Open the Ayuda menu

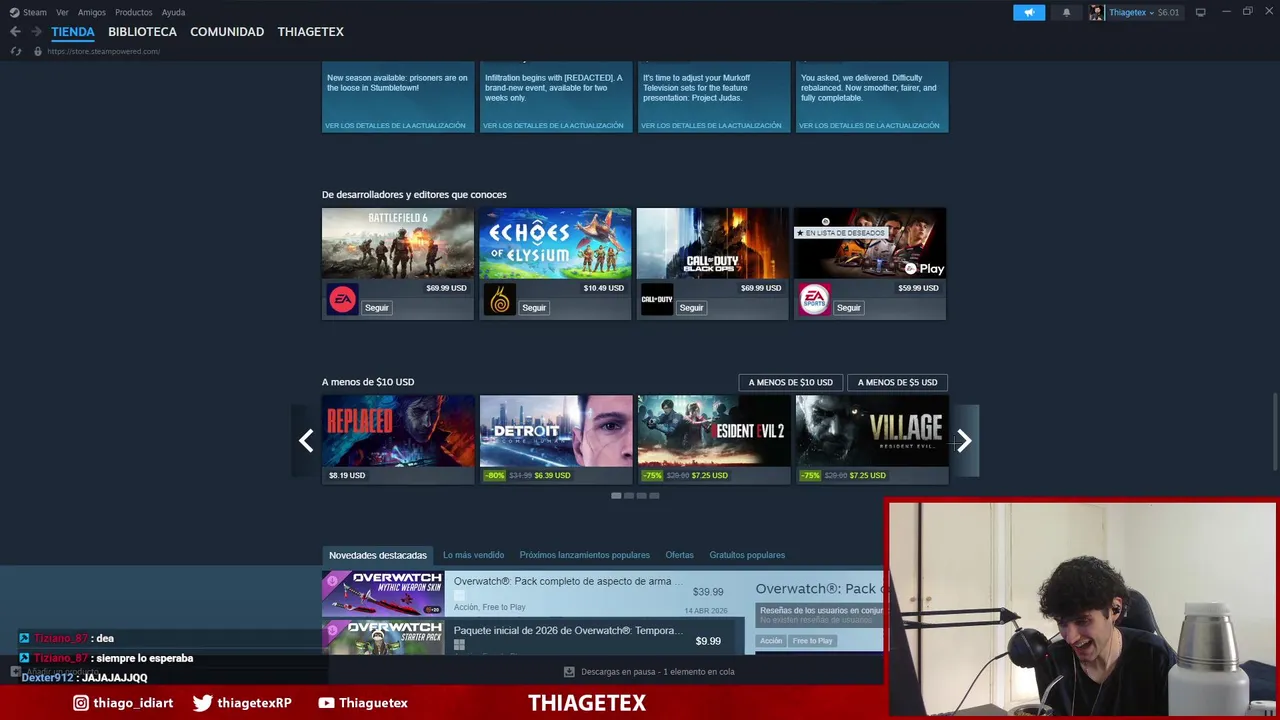tap(173, 12)
